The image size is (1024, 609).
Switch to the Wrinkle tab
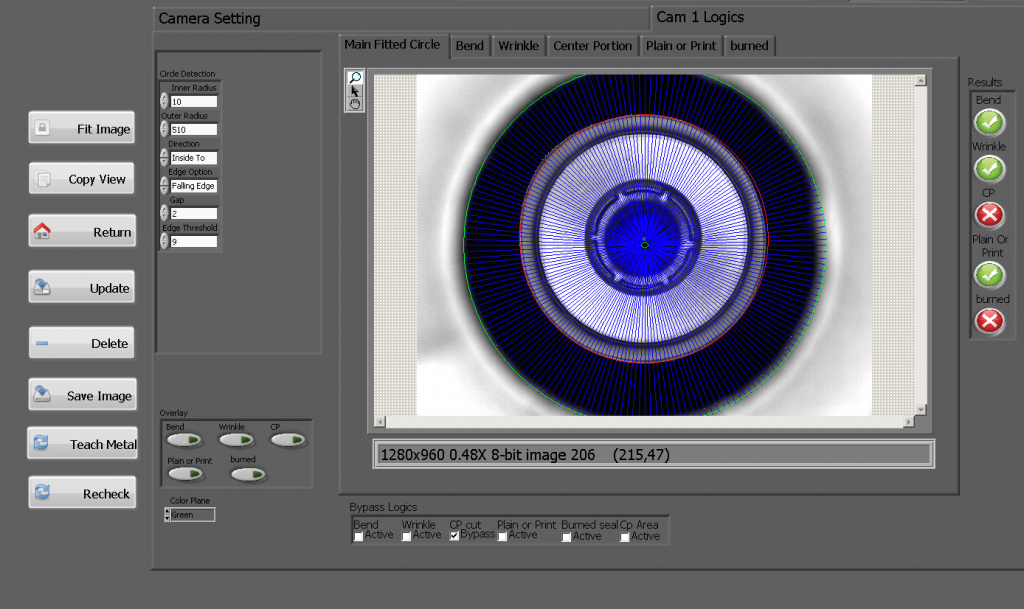coord(518,46)
